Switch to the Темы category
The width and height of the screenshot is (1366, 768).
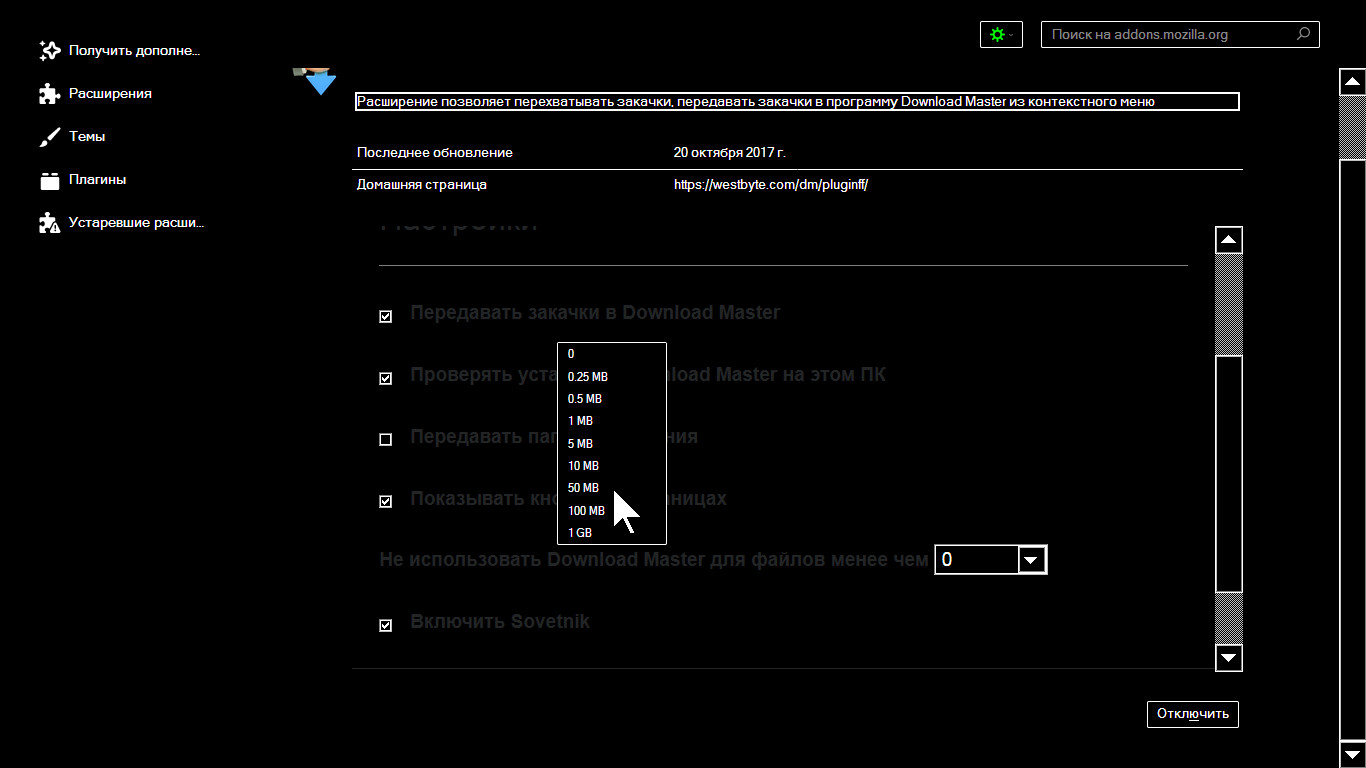point(87,137)
